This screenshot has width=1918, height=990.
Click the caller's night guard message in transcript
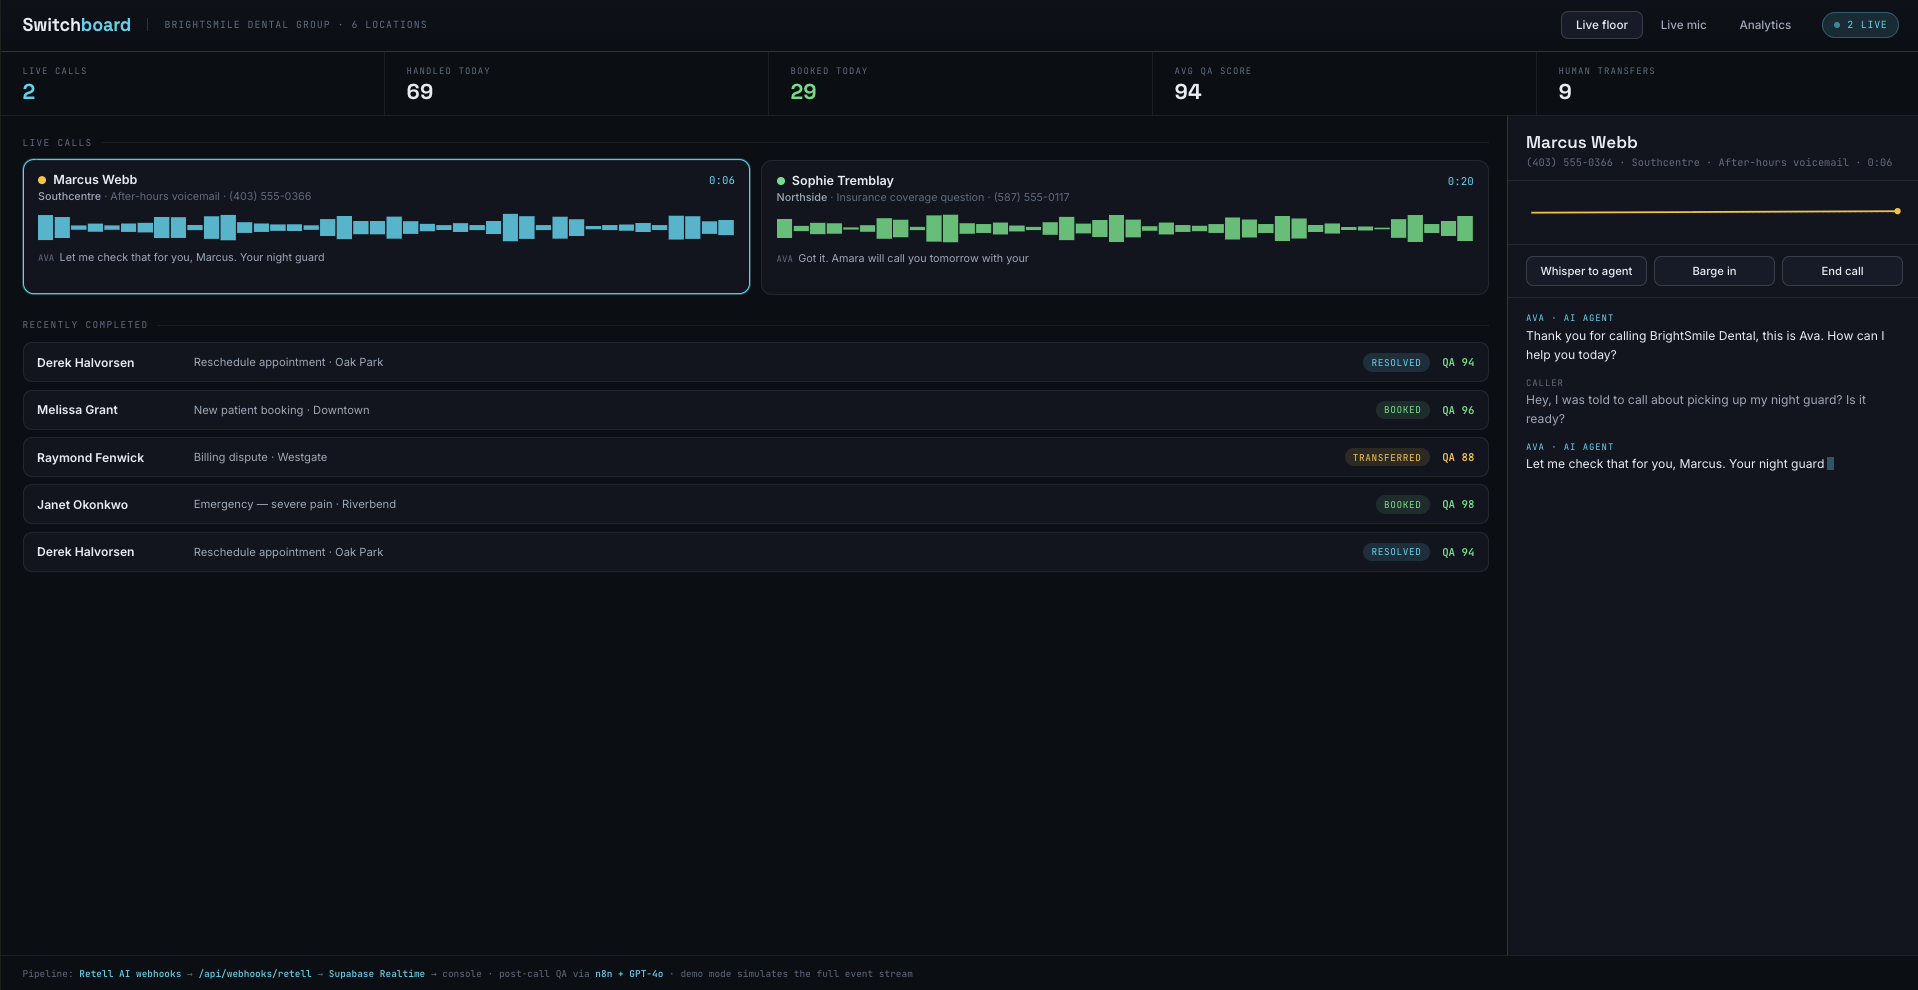(1696, 409)
